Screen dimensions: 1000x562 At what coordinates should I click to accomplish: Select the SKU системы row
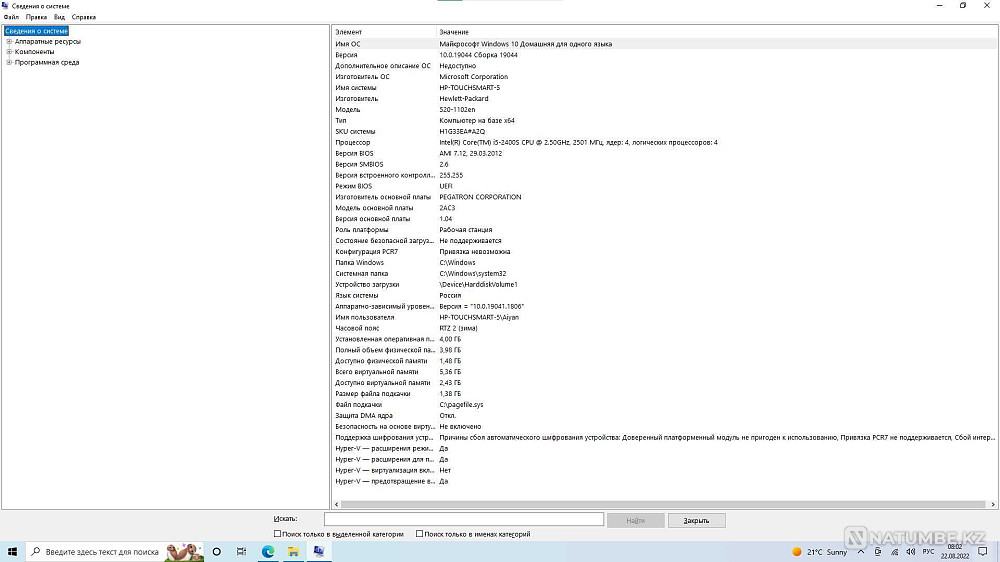[665, 131]
